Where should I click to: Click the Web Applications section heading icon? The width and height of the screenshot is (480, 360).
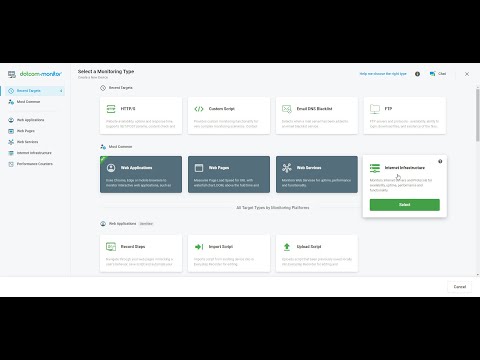coord(103,224)
